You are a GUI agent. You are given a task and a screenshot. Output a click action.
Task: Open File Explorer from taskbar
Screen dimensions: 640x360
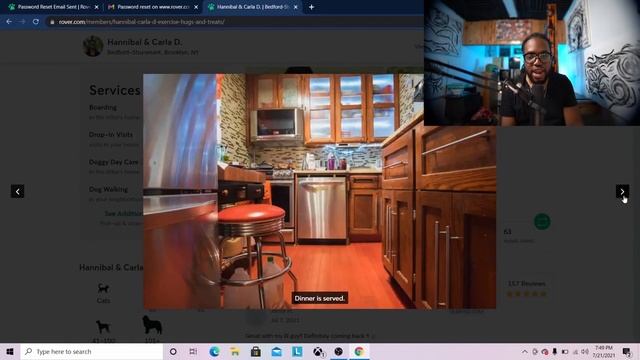(x=235, y=351)
